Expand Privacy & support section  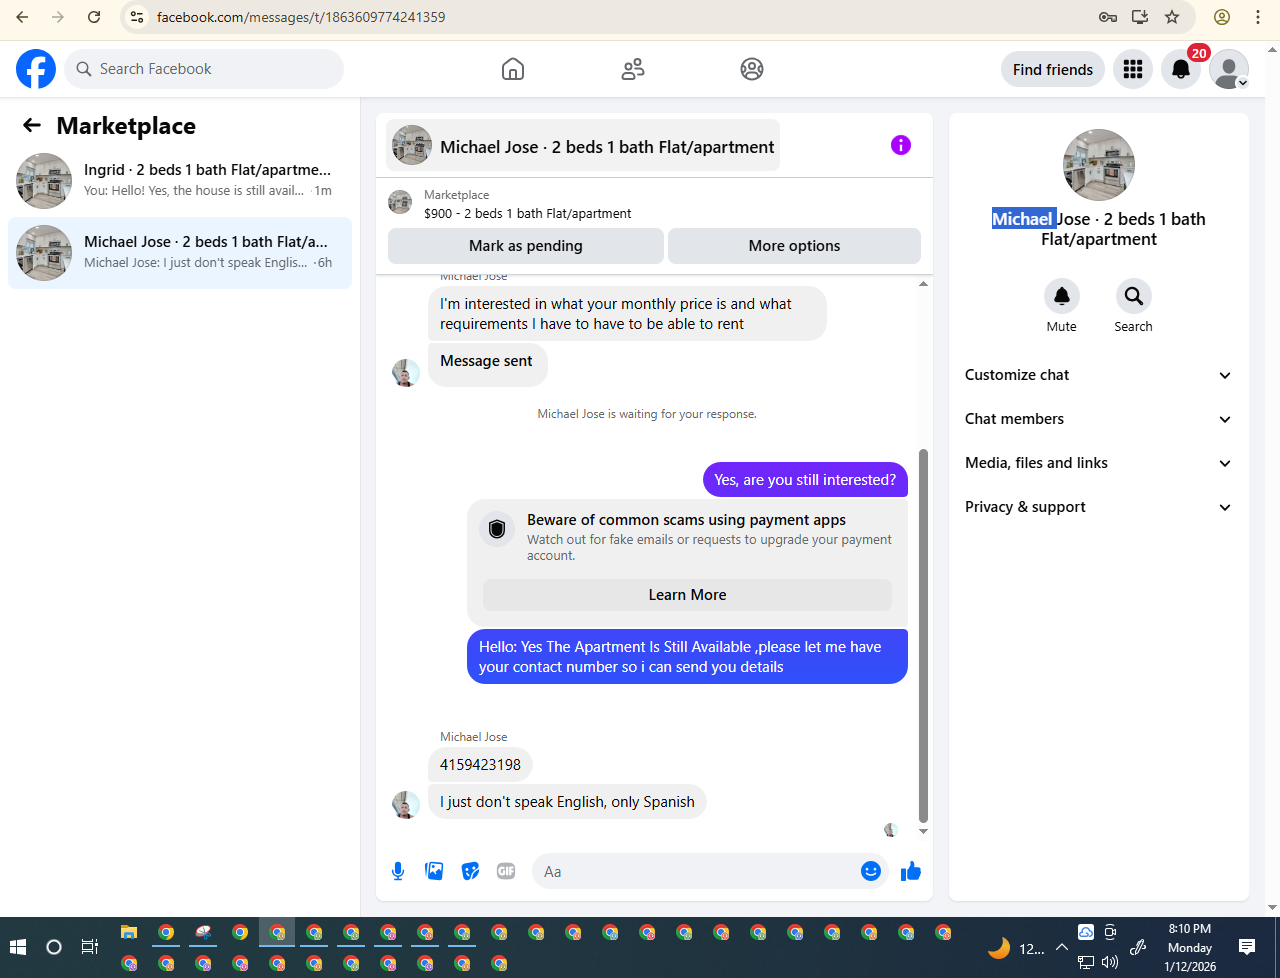pyautogui.click(x=1099, y=507)
